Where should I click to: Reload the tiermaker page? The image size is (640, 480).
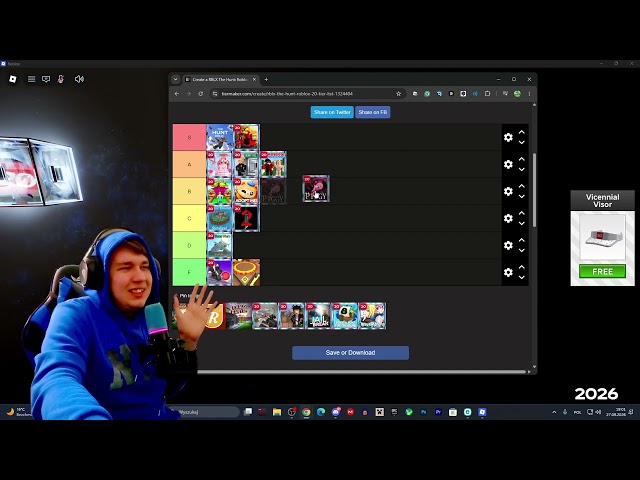click(x=201, y=94)
